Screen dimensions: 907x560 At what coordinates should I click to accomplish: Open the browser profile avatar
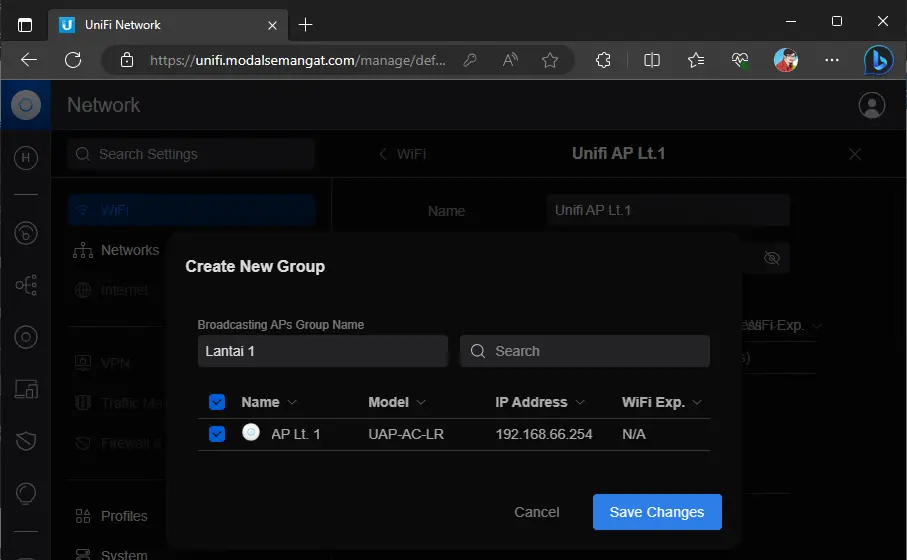click(786, 60)
